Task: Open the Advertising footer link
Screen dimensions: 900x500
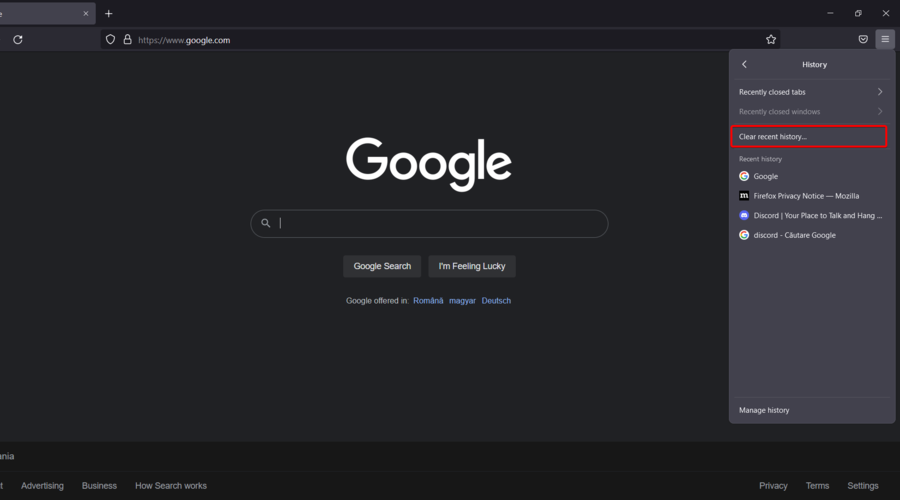Action: (42, 486)
